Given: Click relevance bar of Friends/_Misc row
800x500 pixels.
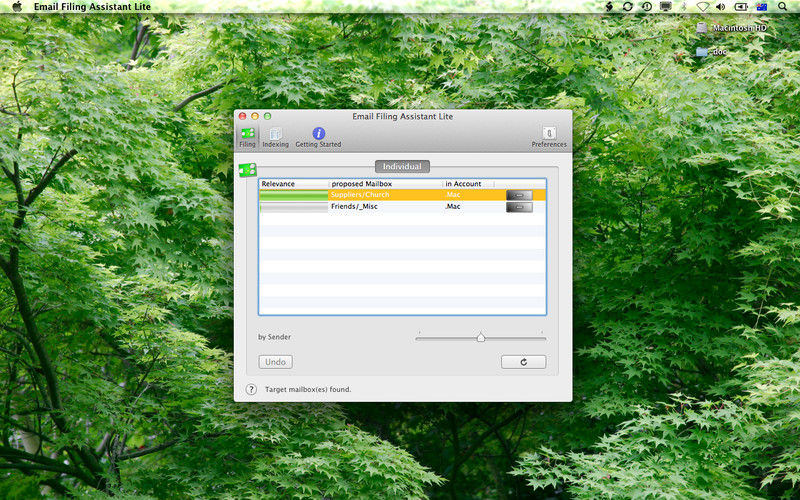Looking at the screenshot, I should click(294, 207).
